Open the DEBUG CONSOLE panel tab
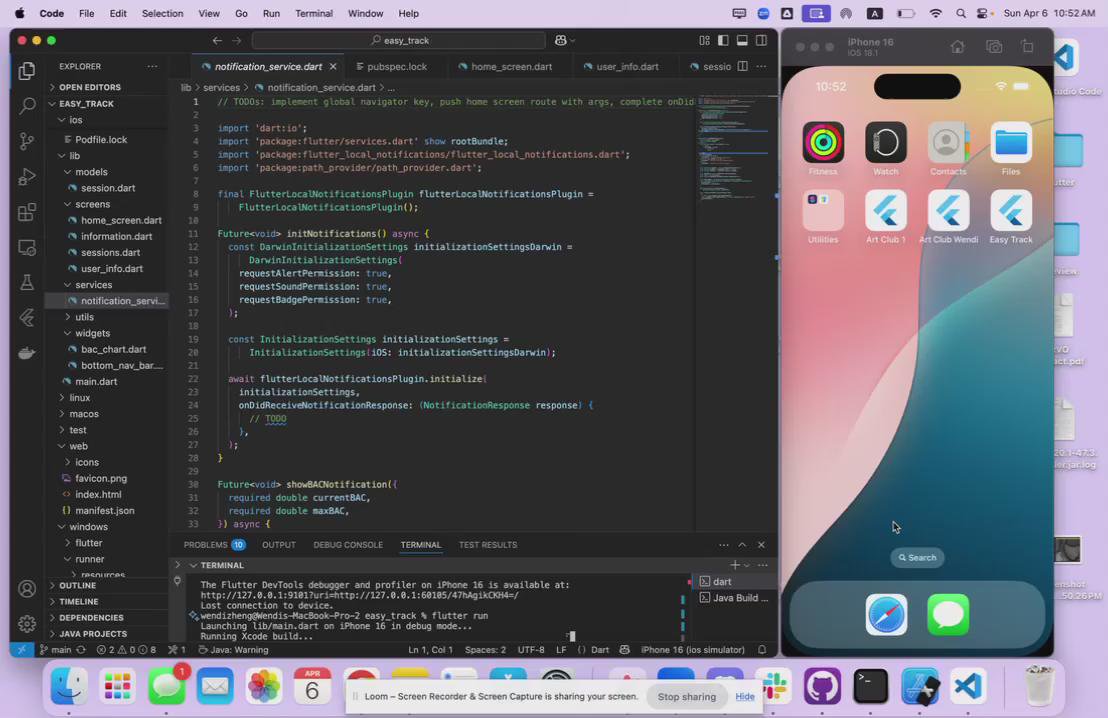This screenshot has height=718, width=1108. tap(348, 545)
